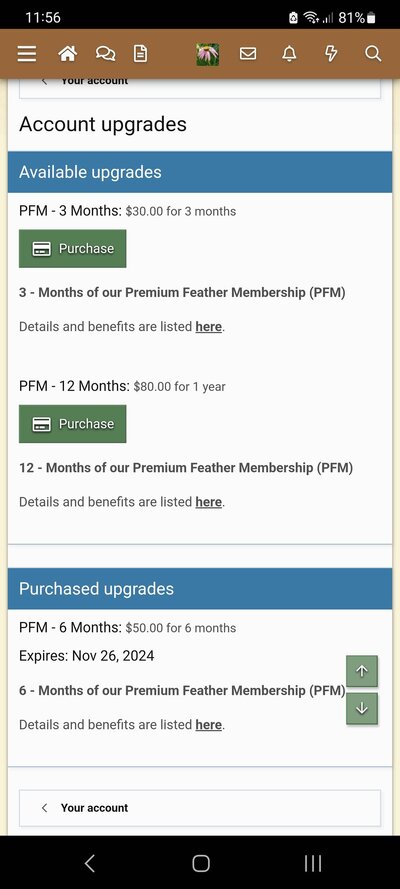This screenshot has width=400, height=889.
Task: Tap the Android back navigation button
Action: (x=90, y=863)
